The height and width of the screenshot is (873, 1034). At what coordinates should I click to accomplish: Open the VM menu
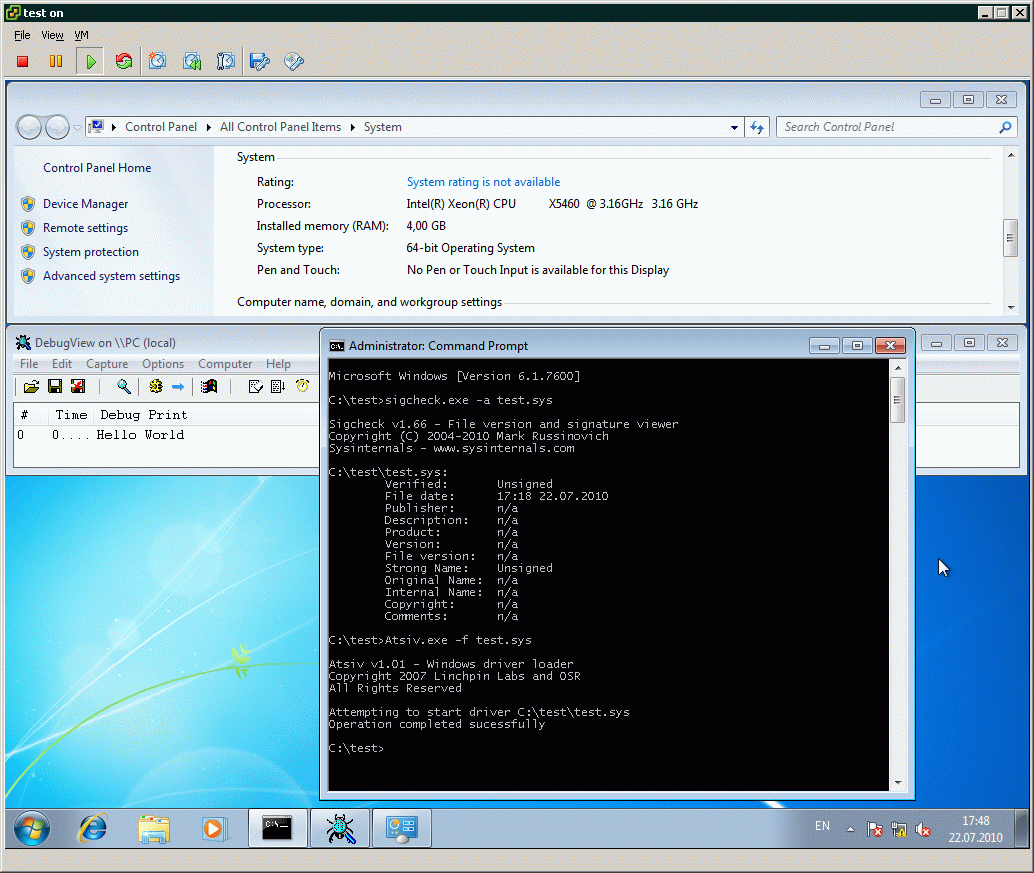(82, 35)
